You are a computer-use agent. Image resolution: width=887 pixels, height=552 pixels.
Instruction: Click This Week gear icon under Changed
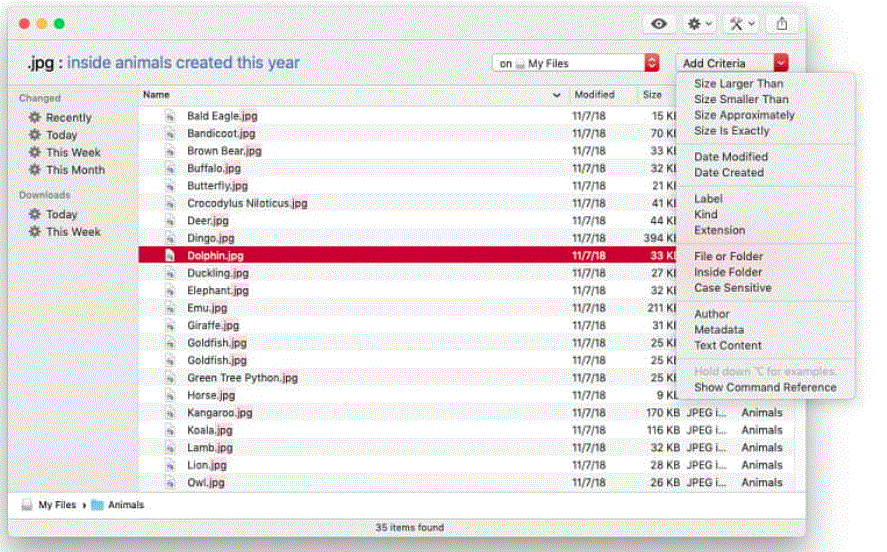click(x=35, y=153)
